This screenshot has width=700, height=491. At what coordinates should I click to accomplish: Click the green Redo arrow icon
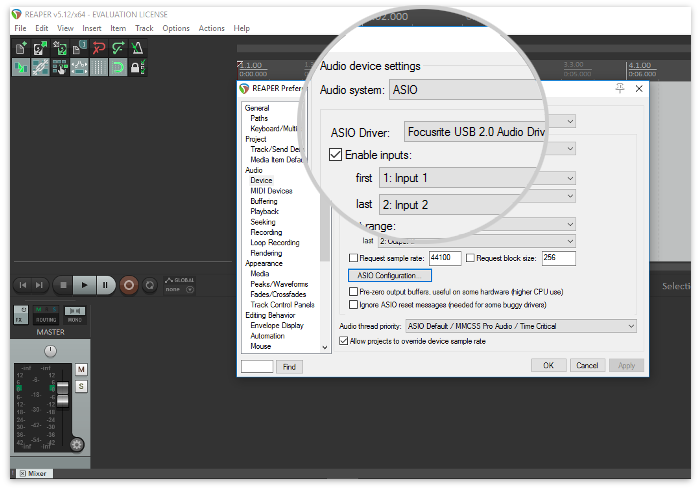coord(118,48)
